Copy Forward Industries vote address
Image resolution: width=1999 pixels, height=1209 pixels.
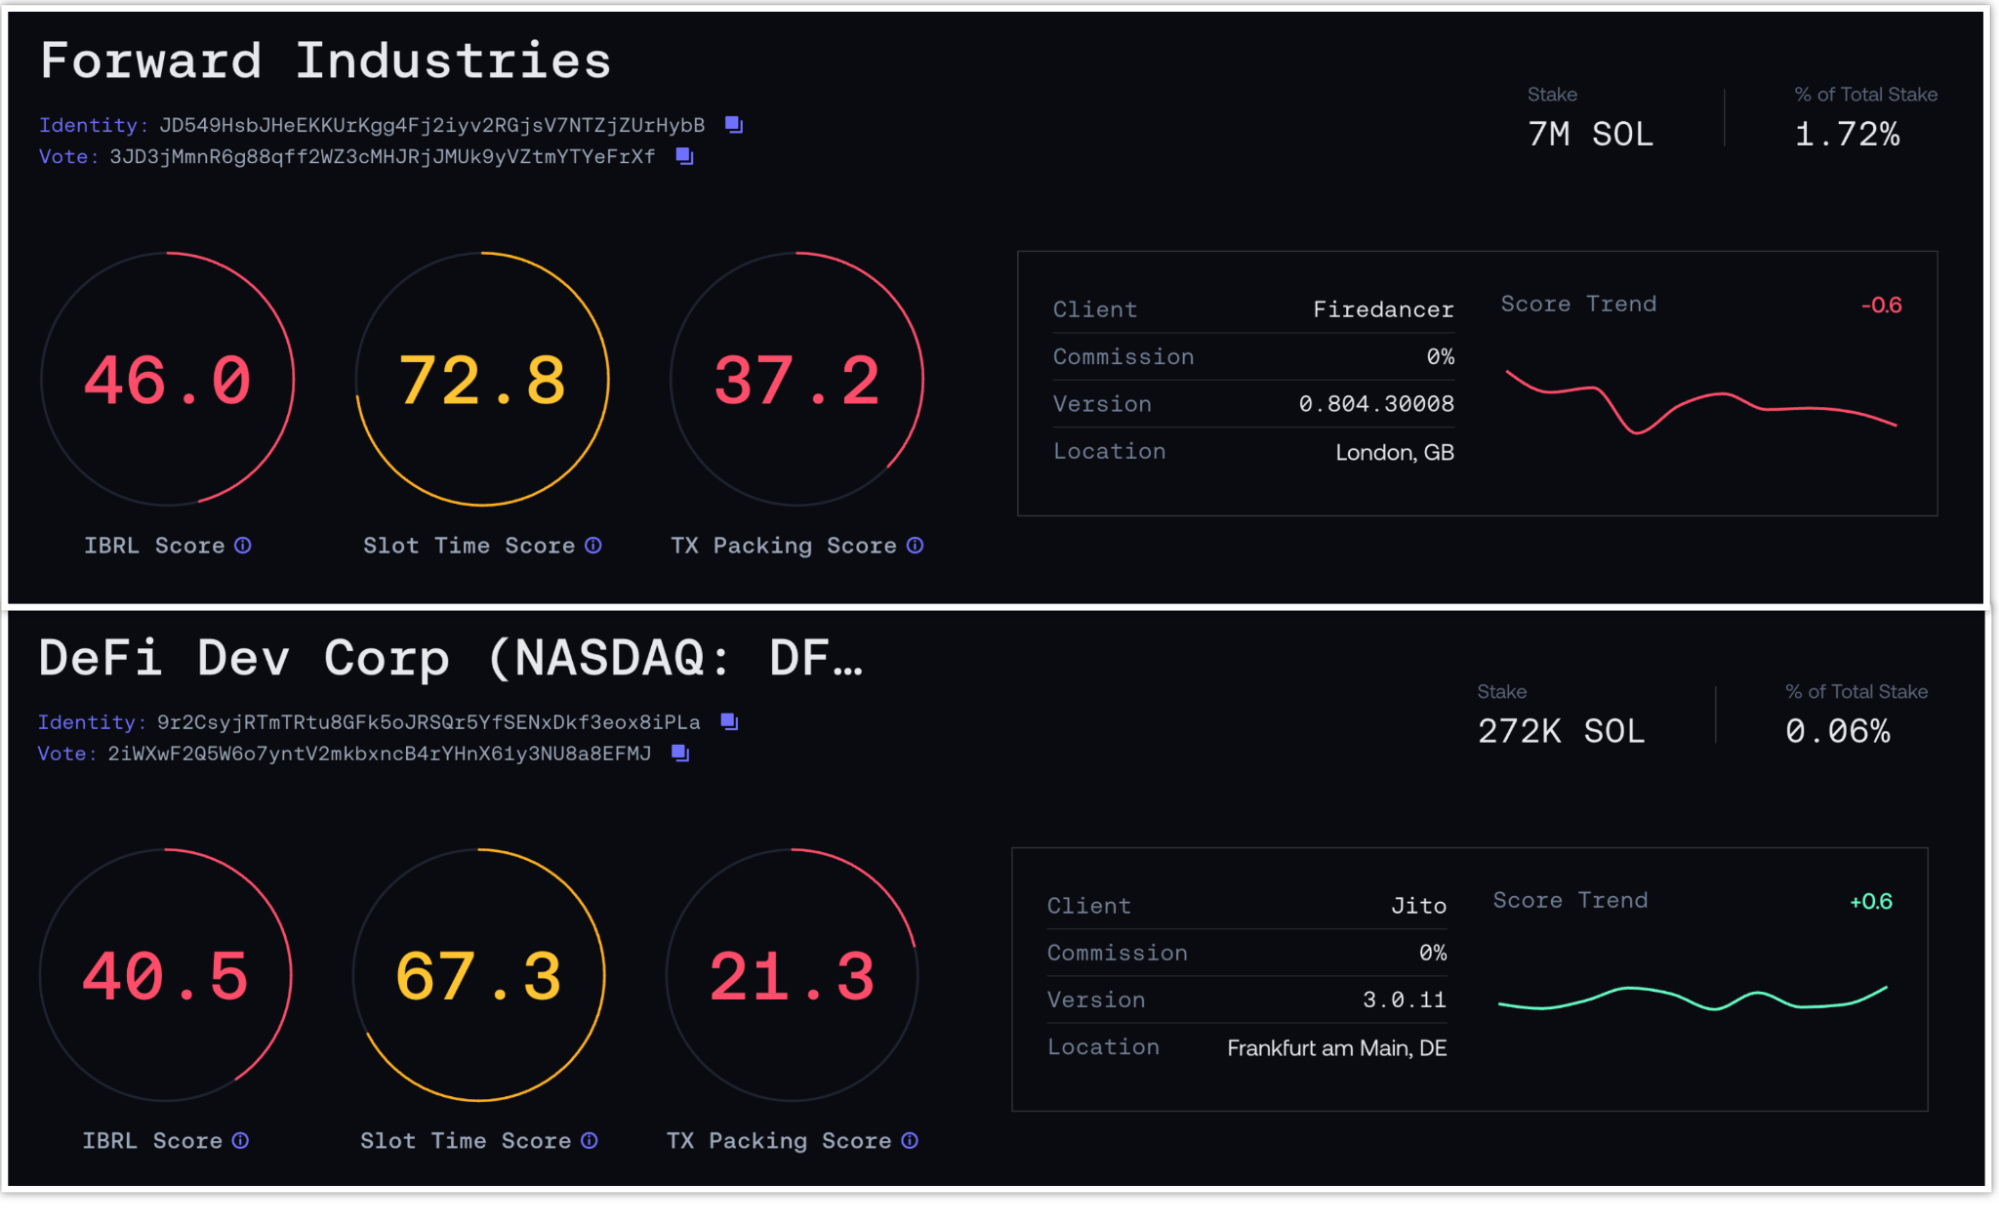(x=685, y=156)
